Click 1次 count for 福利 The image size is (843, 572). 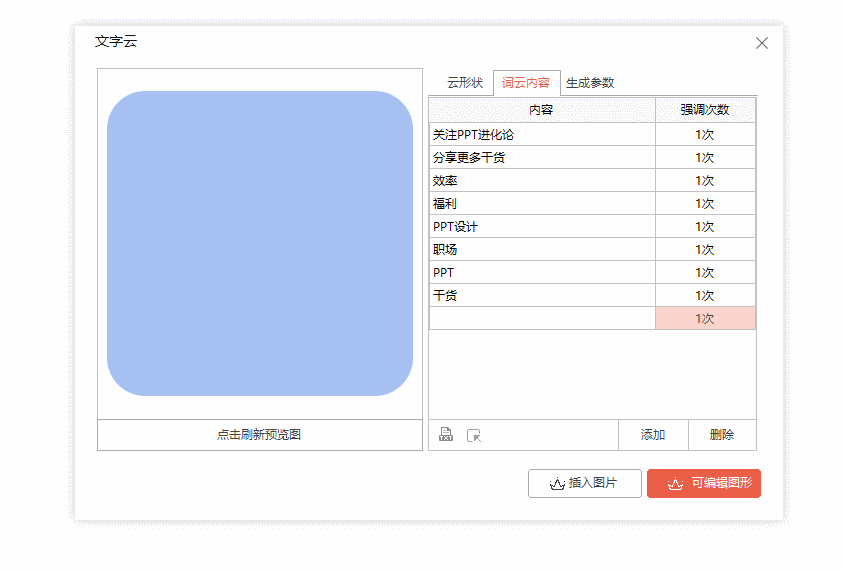point(705,204)
